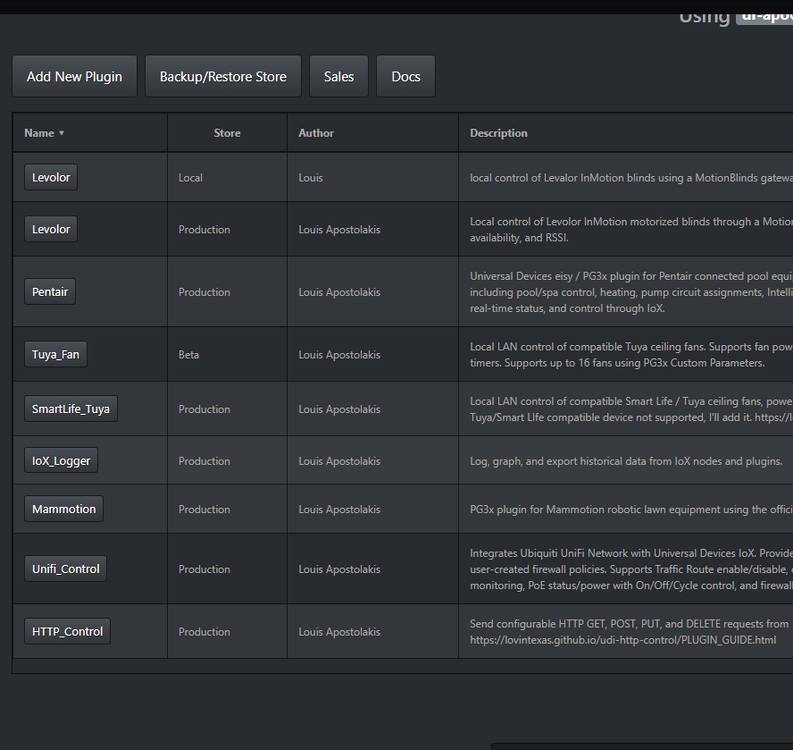Click Louis Apostolakis in IoX_Logger row
This screenshot has height=750, width=793.
339,461
